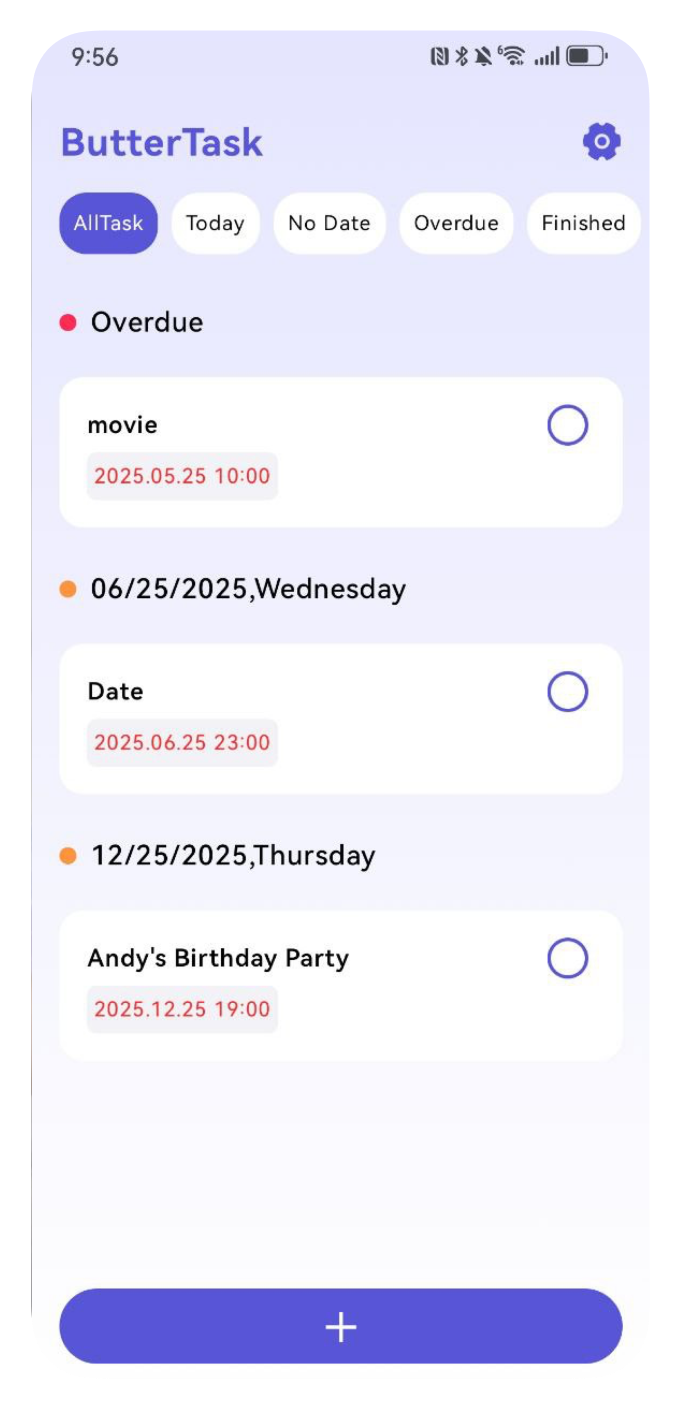Screen dimensions: 680x1410
Task: Show the Overdue filter tab
Action: pyautogui.click(x=456, y=223)
